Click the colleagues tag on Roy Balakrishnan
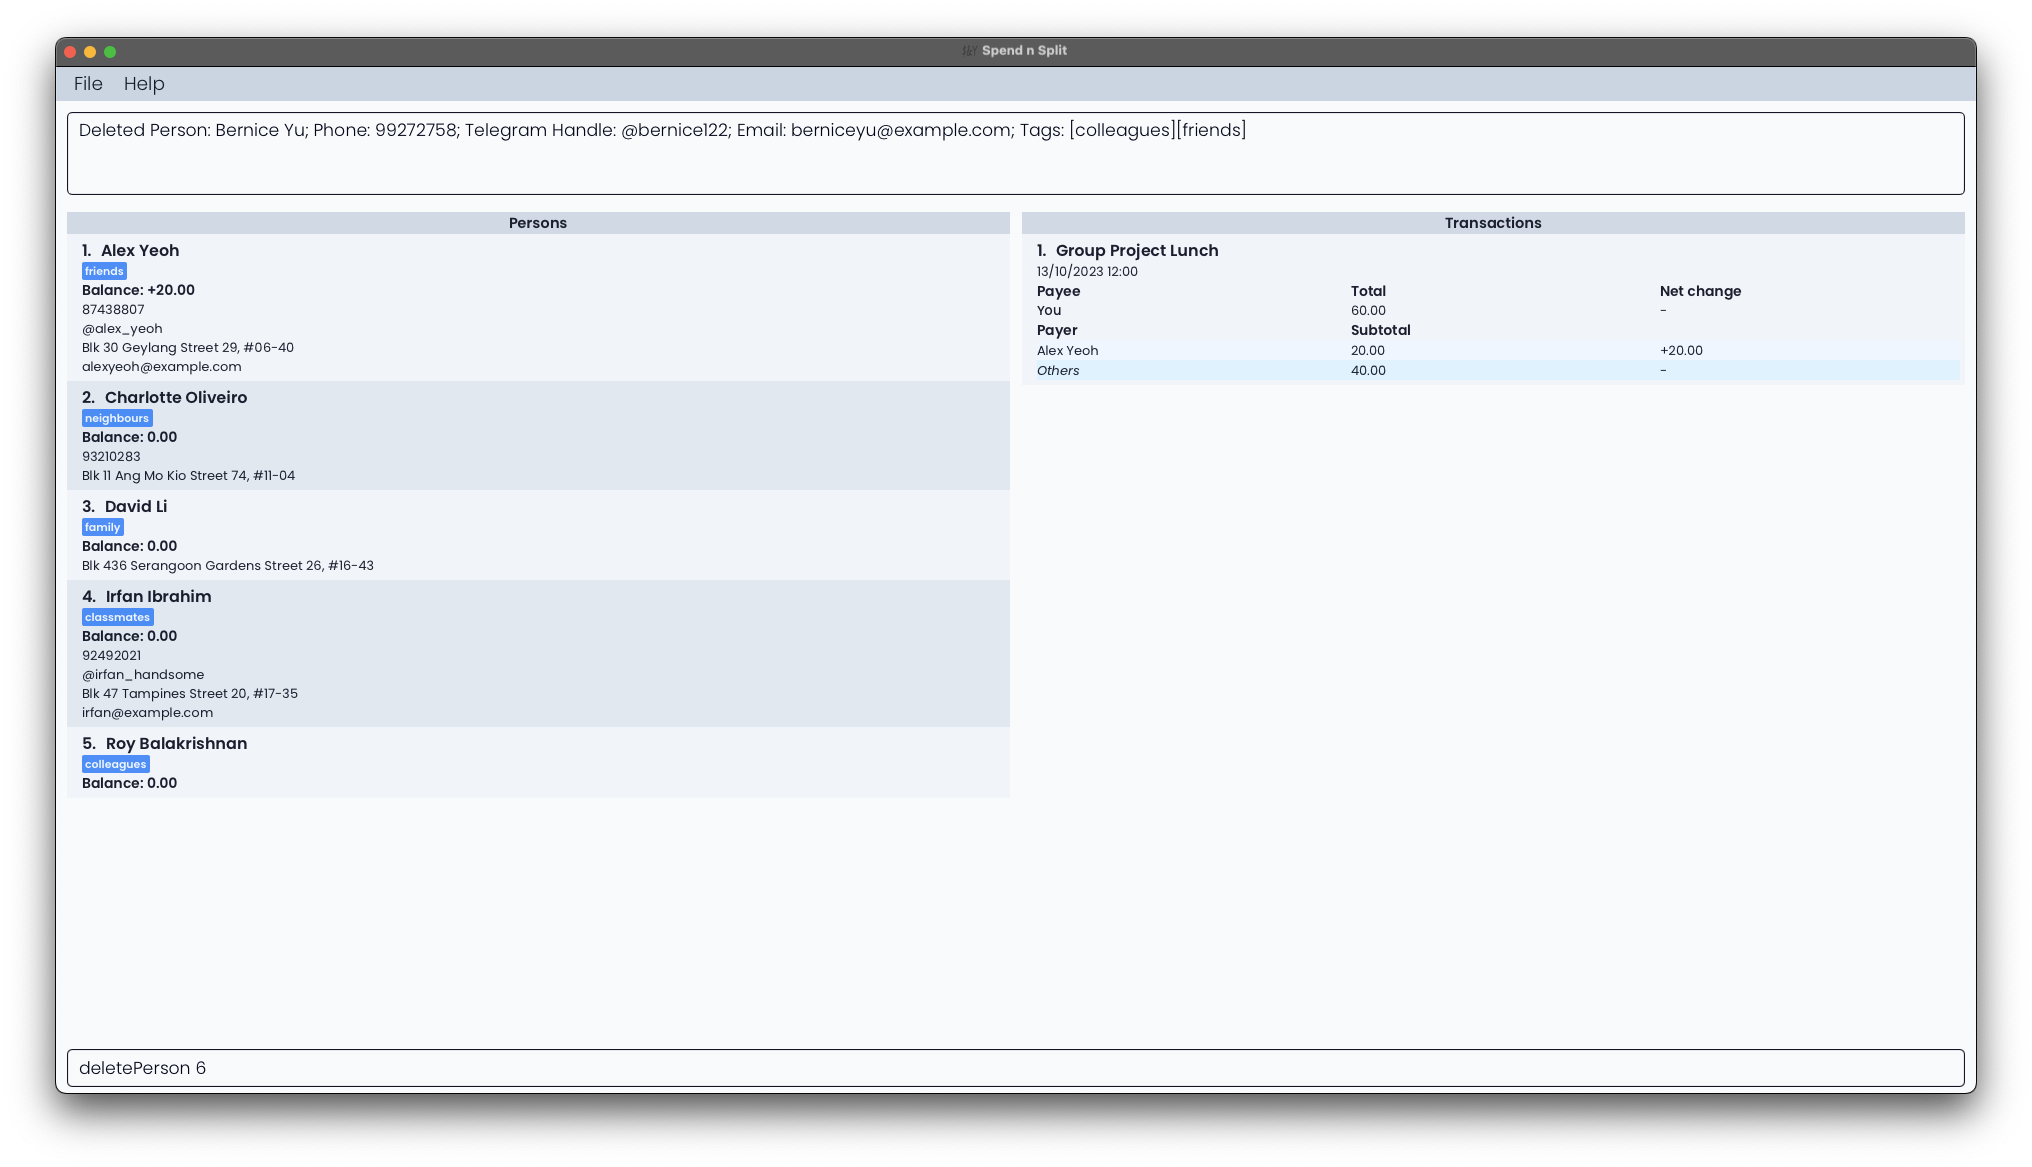The image size is (2032, 1167). coord(116,762)
